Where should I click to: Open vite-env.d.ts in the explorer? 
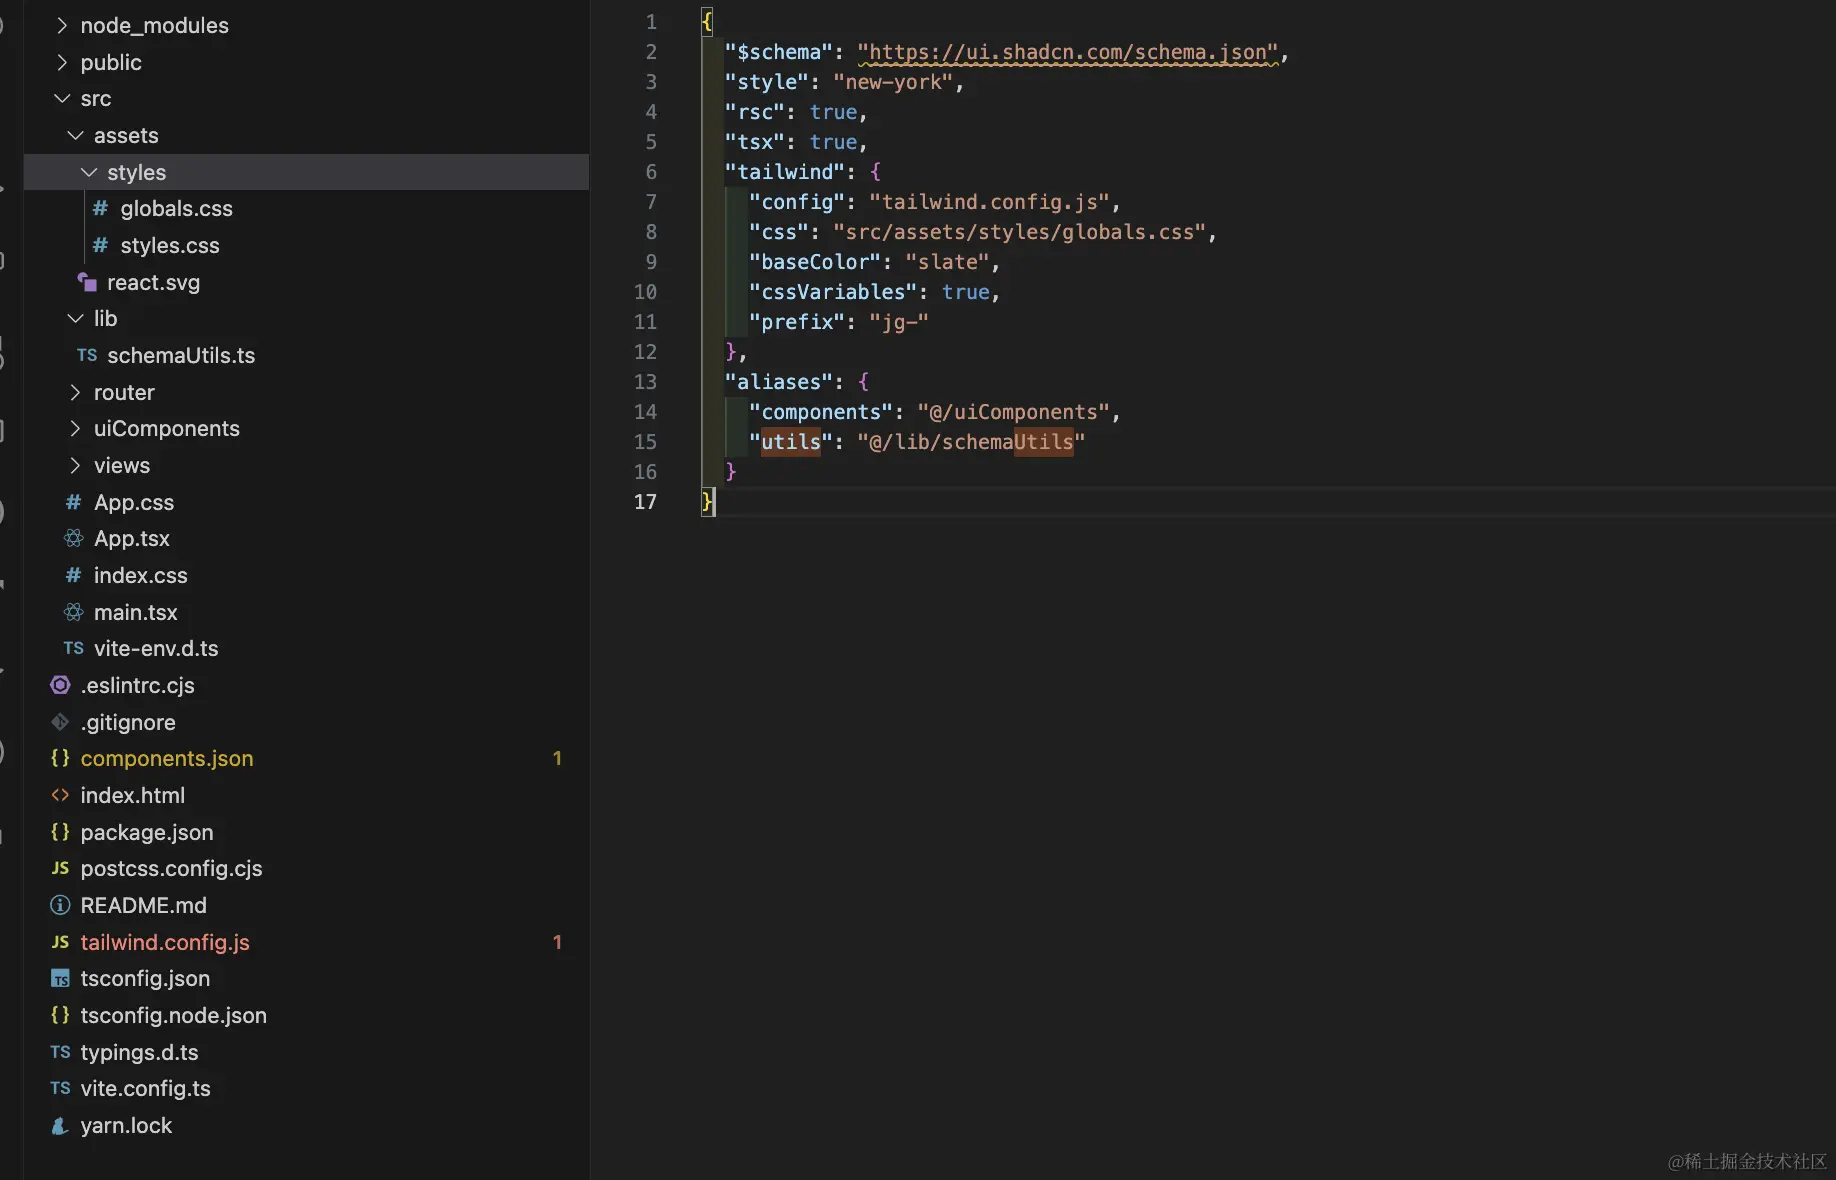click(x=156, y=648)
